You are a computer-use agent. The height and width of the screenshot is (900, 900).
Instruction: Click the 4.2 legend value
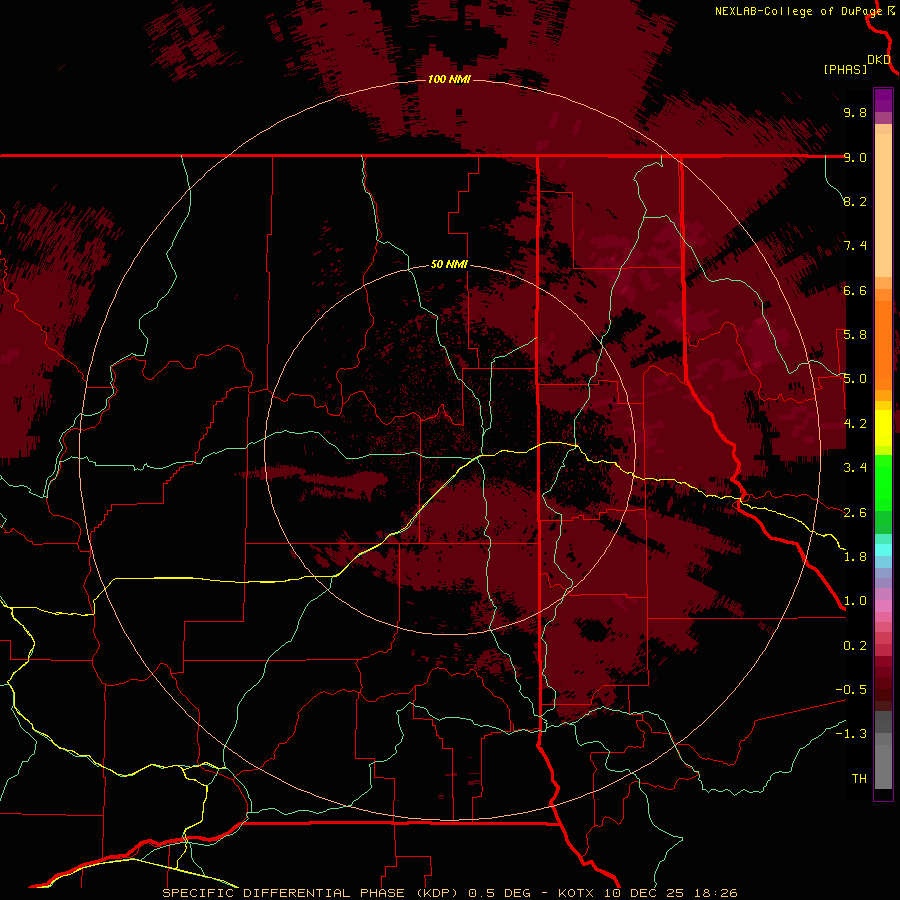coord(855,424)
